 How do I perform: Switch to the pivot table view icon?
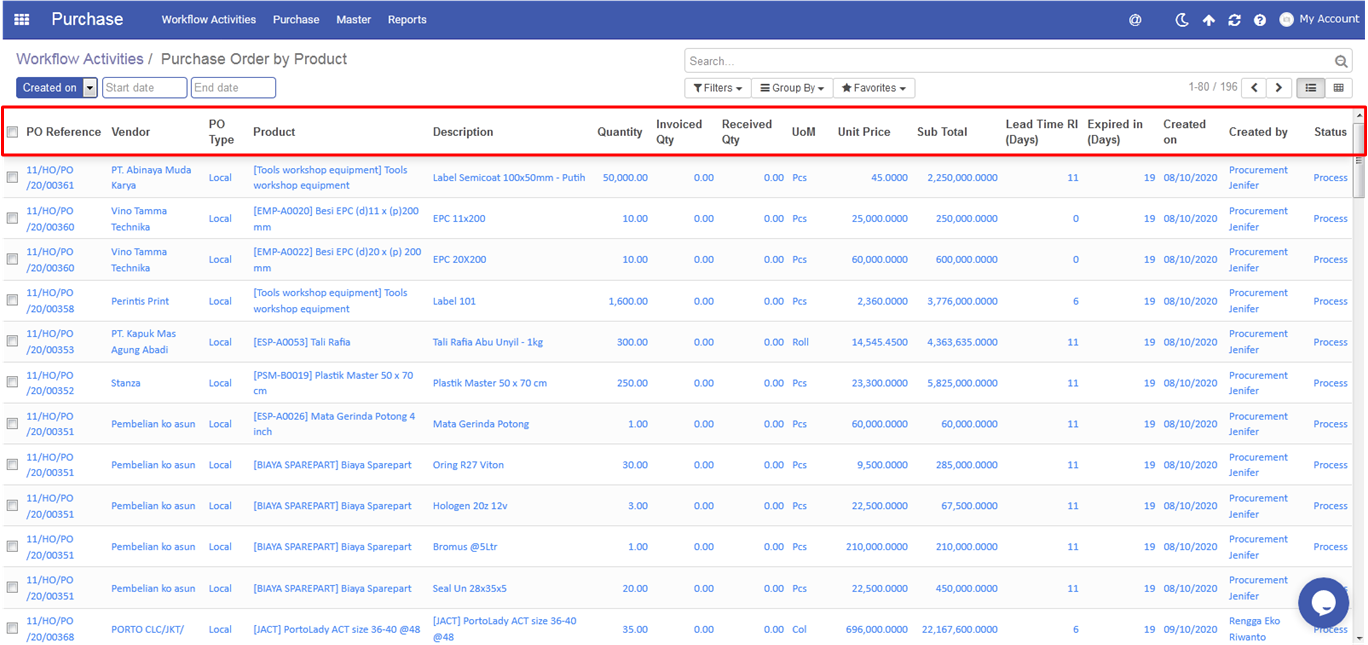(x=1338, y=88)
